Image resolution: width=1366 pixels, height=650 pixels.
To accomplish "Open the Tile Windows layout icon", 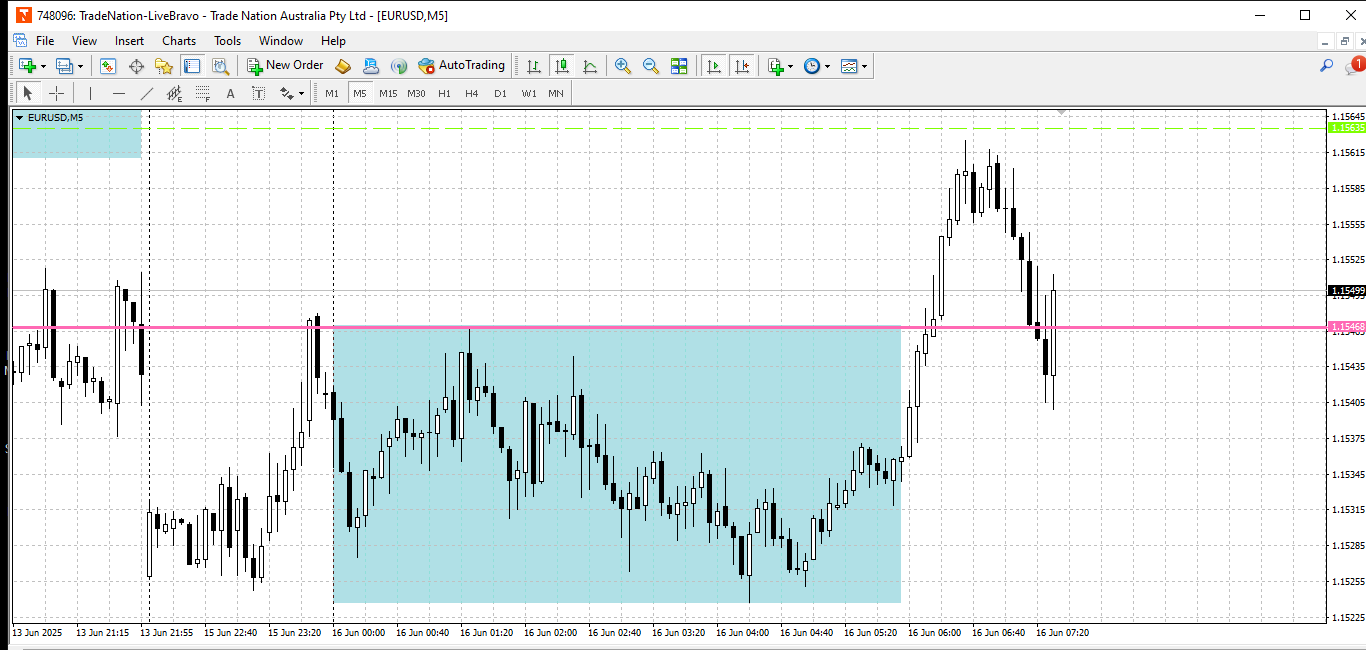I will click(x=679, y=66).
